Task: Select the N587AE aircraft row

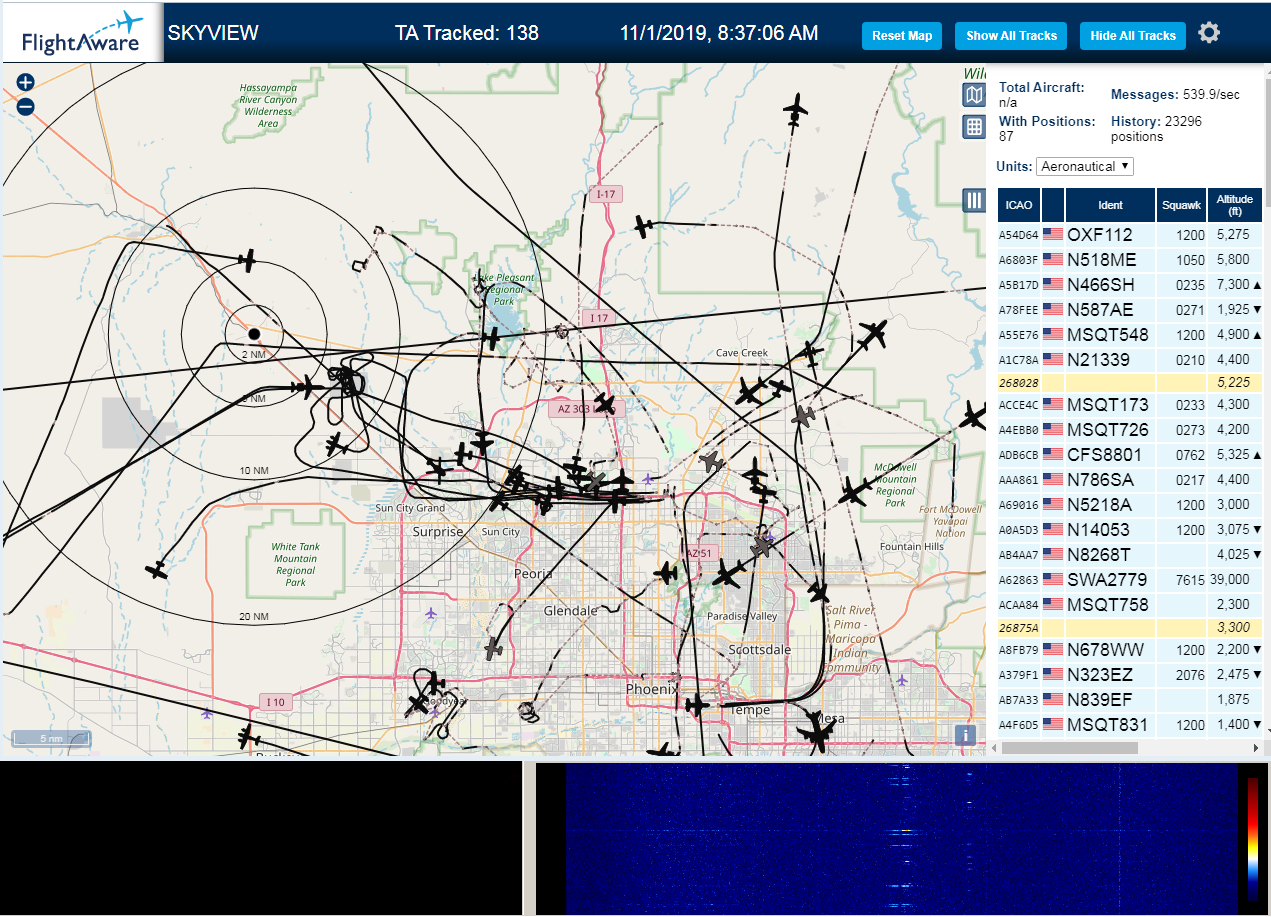Action: [x=1129, y=310]
